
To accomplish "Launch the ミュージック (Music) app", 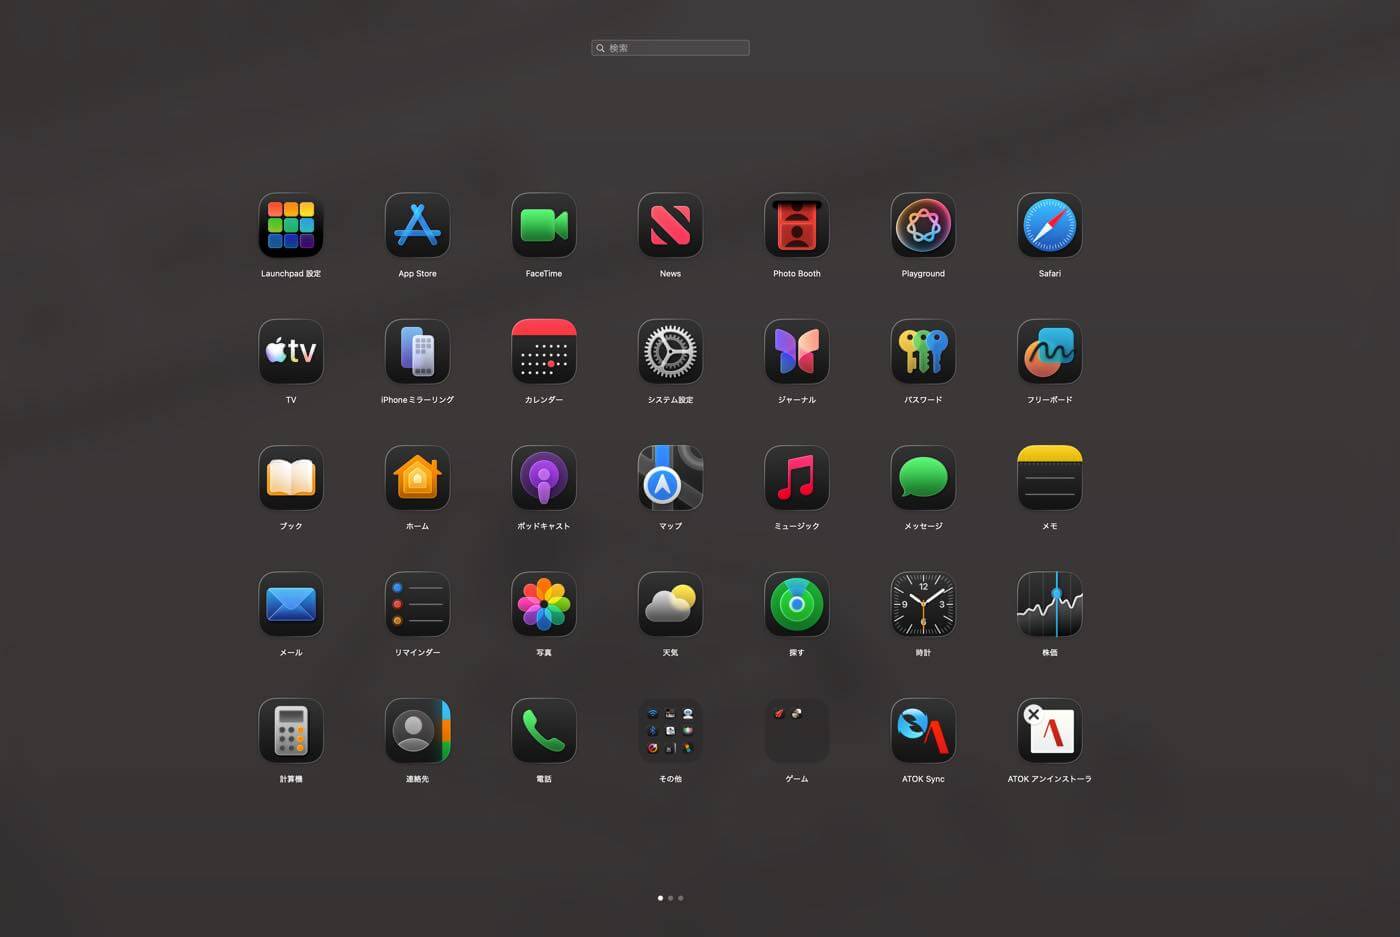I will click(x=797, y=478).
